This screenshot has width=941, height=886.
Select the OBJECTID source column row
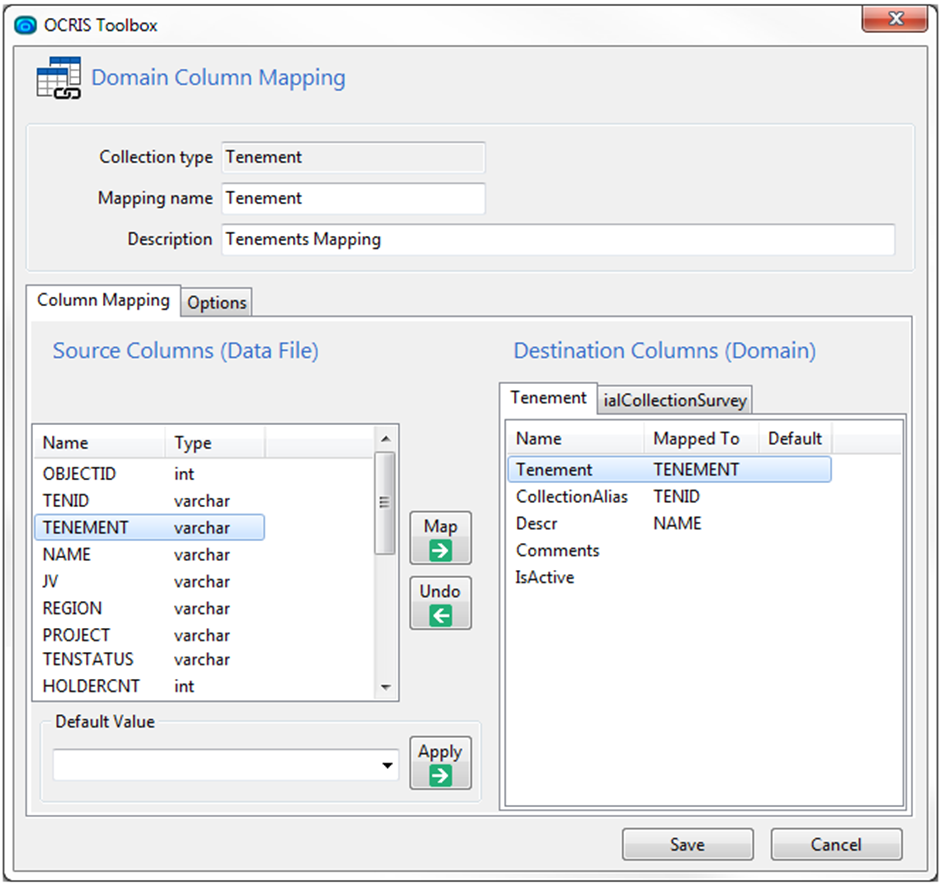coord(149,474)
